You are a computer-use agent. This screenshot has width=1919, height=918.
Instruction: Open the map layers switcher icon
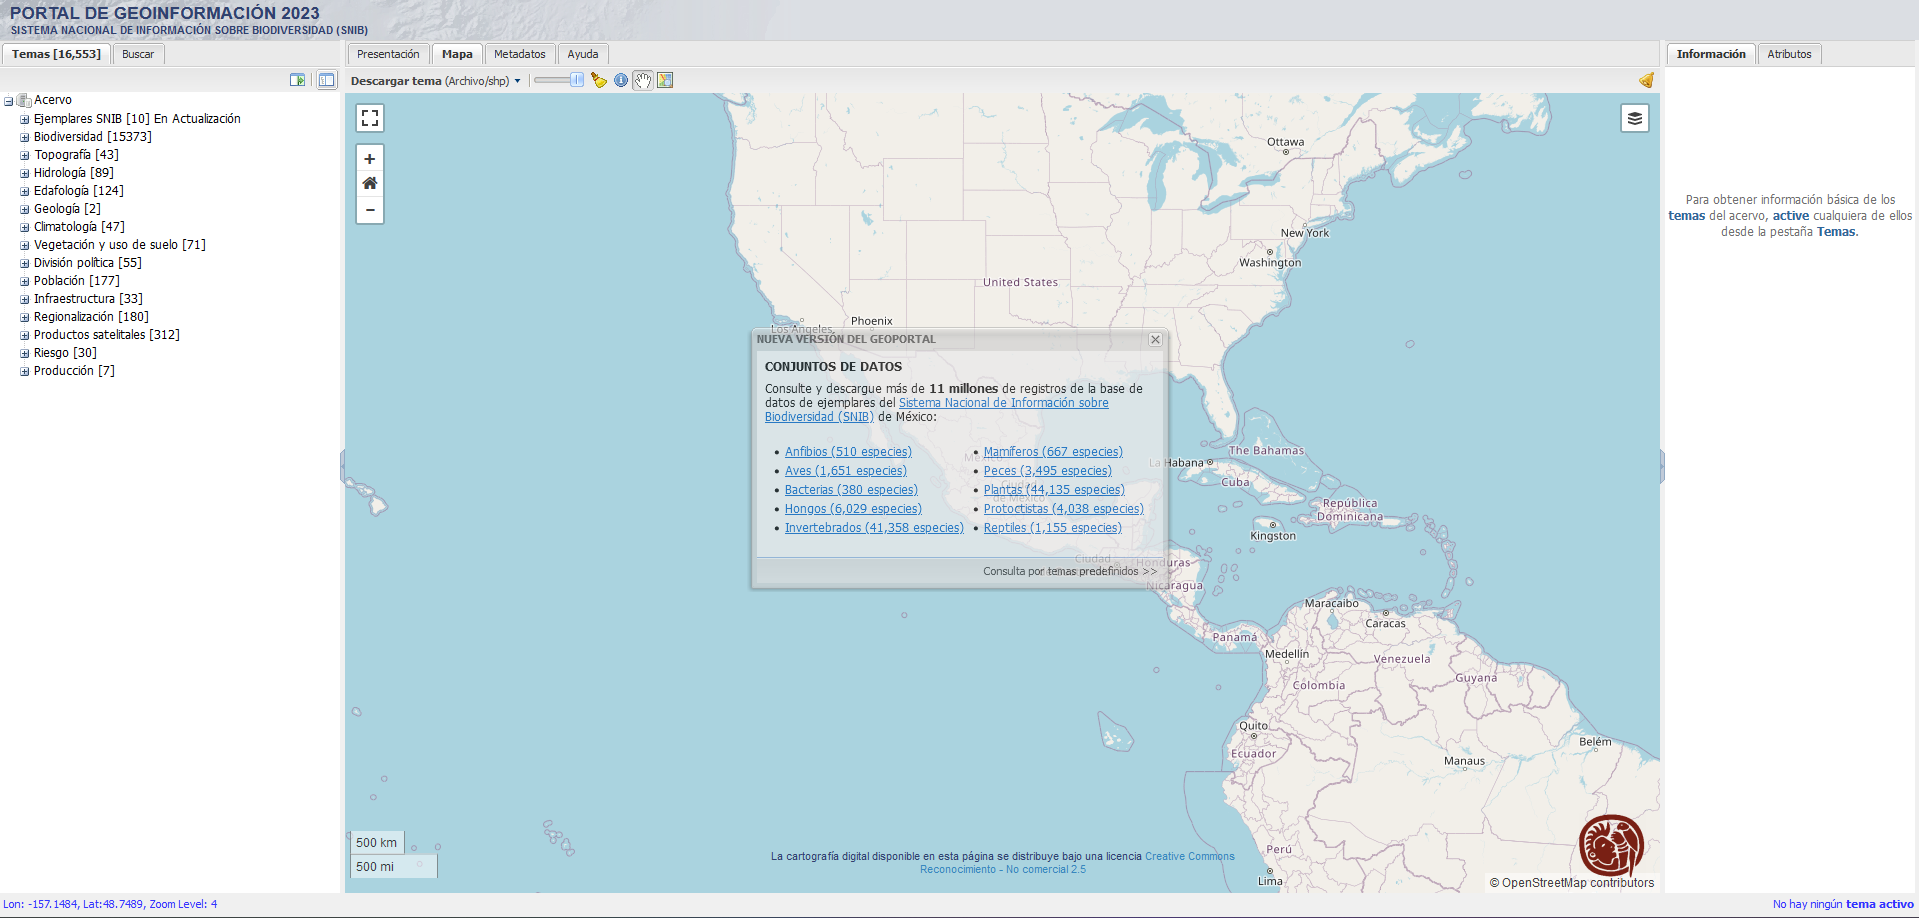pos(1635,118)
